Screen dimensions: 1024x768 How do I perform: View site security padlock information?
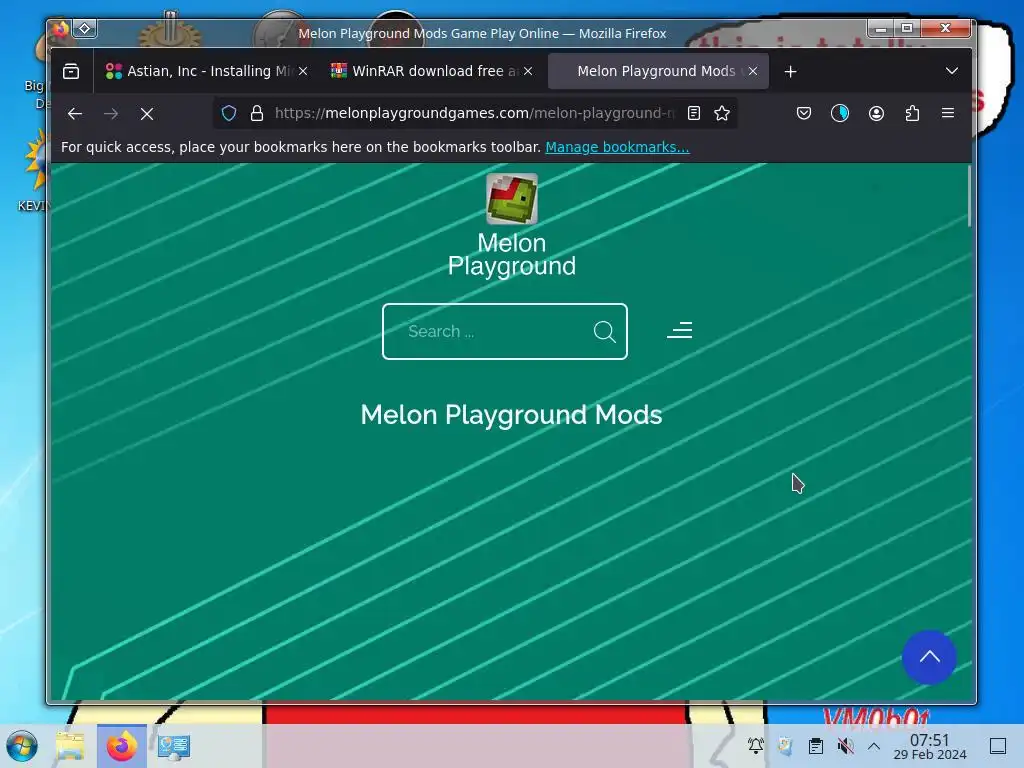pyautogui.click(x=257, y=113)
